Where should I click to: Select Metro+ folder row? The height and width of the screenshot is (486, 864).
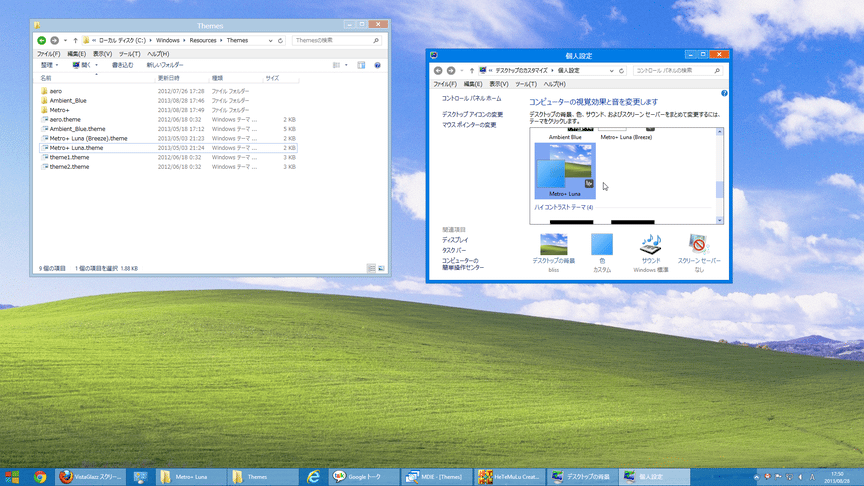click(x=169, y=110)
